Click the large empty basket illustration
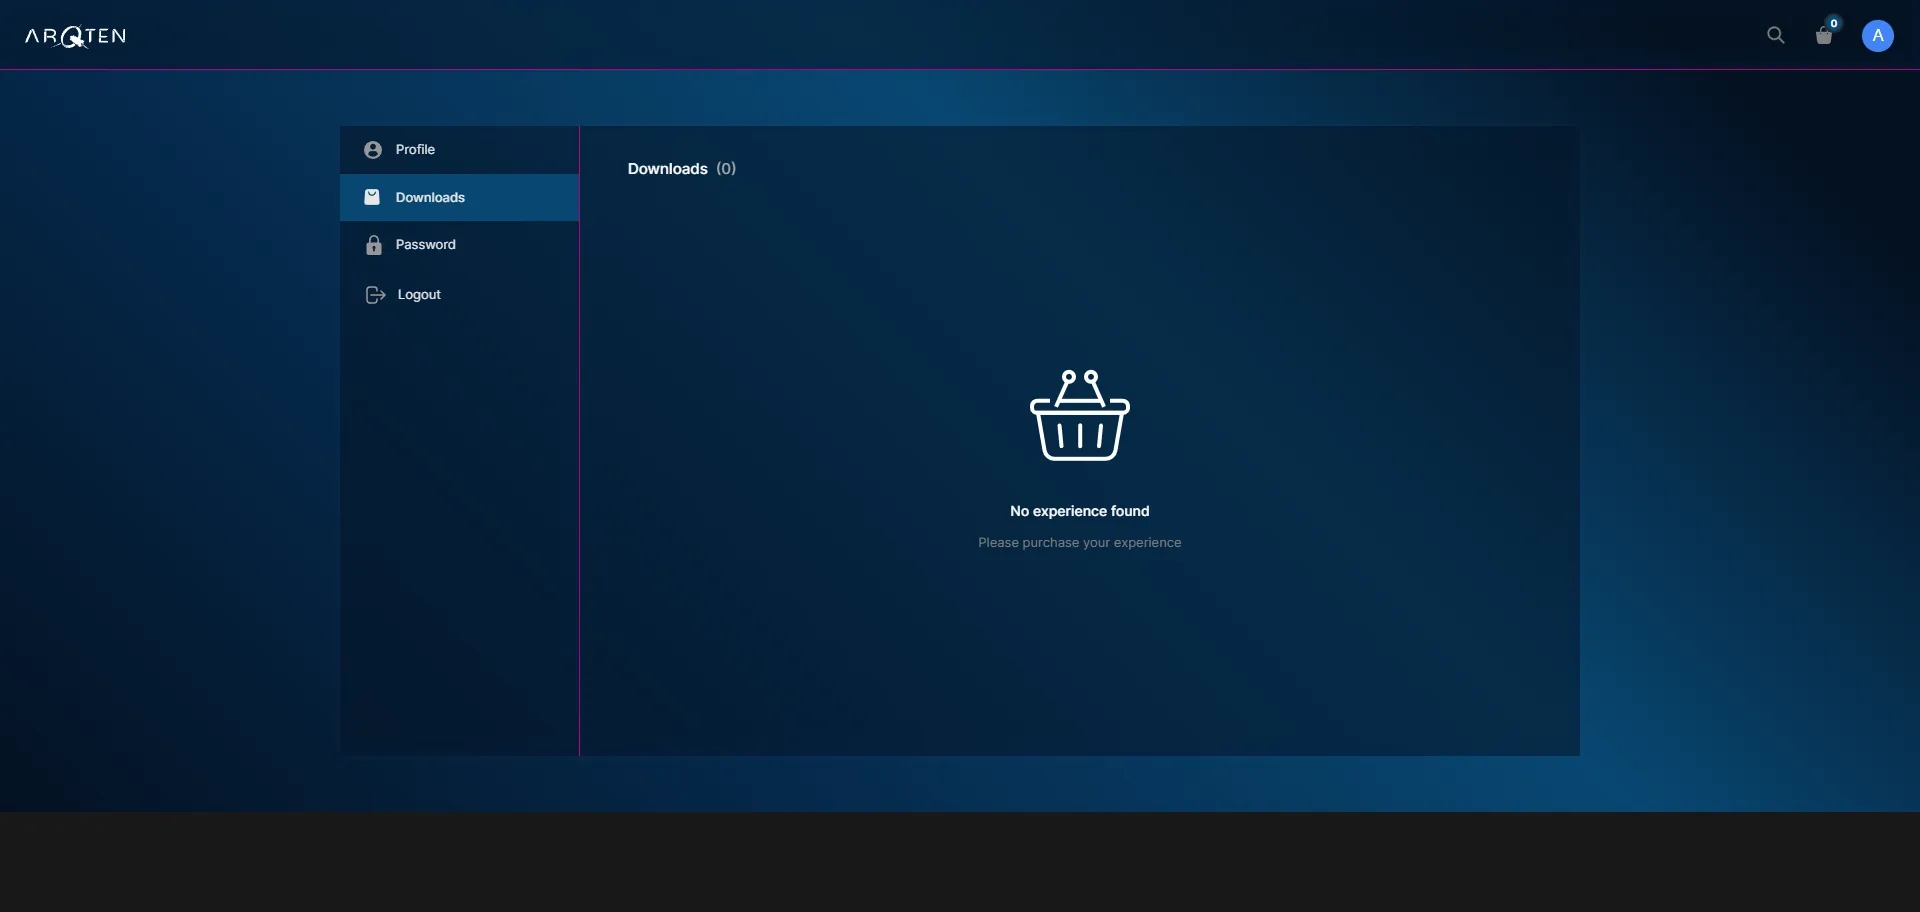The width and height of the screenshot is (1920, 912). pos(1080,415)
